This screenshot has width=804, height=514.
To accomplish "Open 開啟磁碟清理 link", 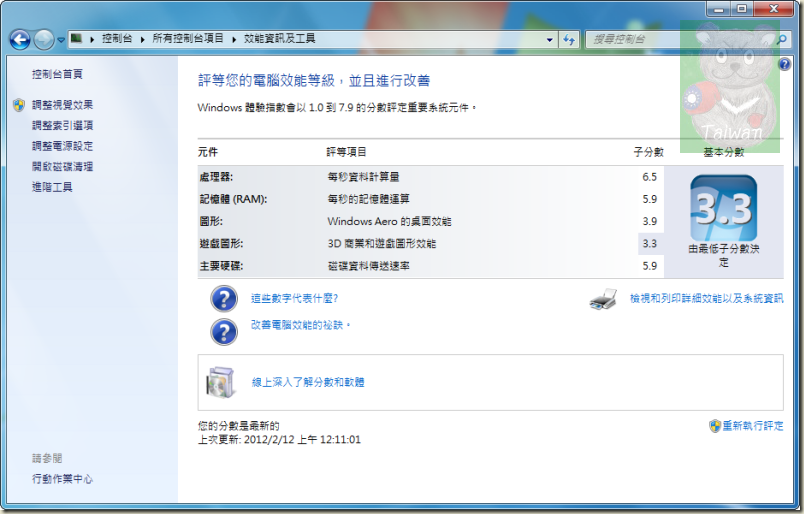I will point(63,167).
